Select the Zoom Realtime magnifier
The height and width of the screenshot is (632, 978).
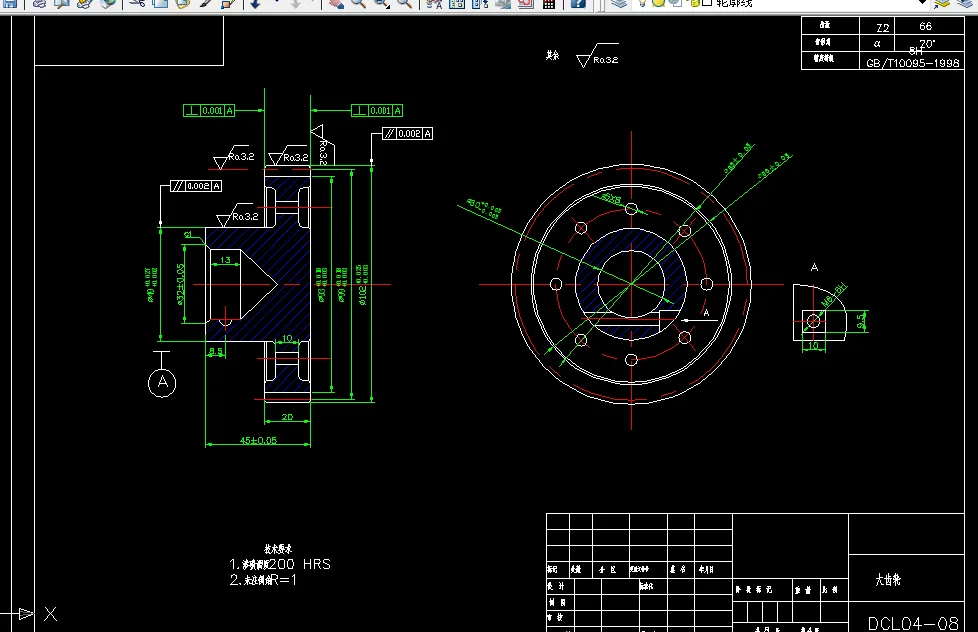[x=358, y=3]
